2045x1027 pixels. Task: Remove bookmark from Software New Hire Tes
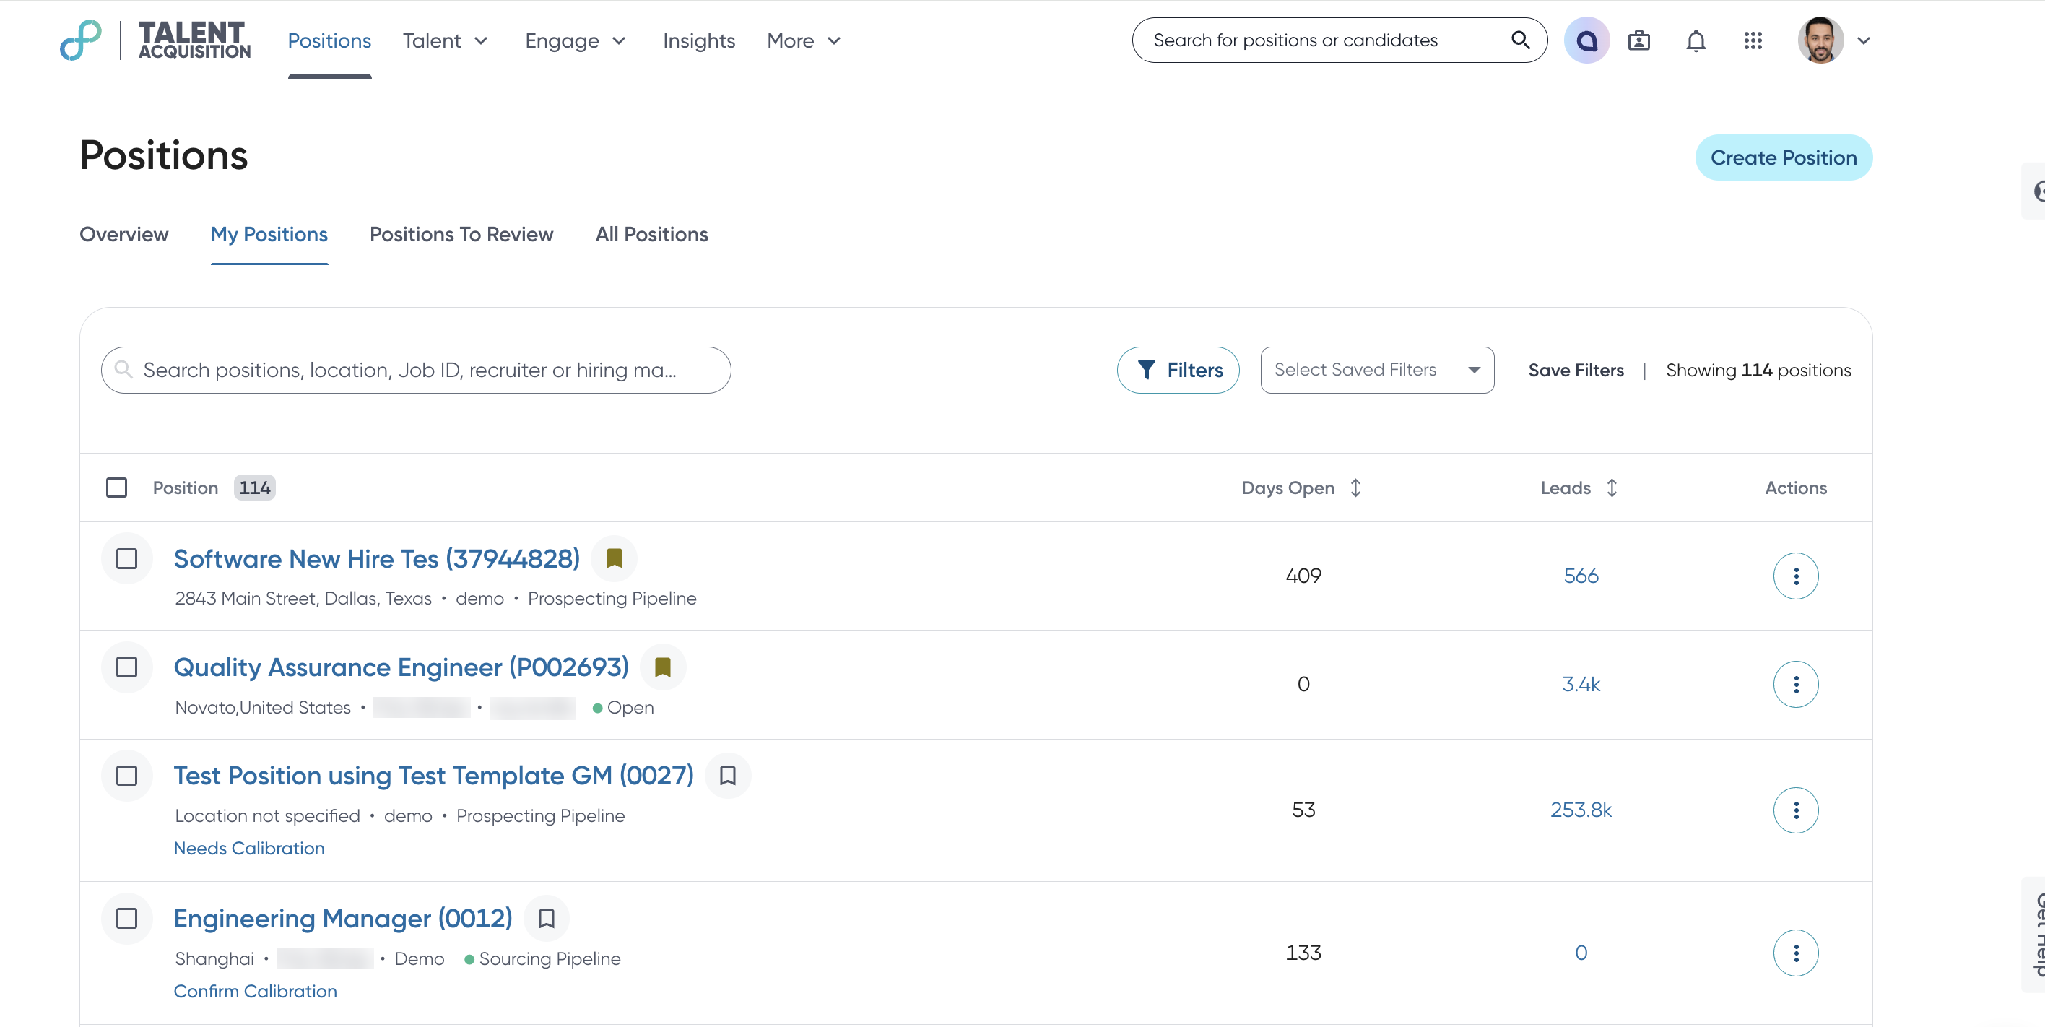point(614,558)
